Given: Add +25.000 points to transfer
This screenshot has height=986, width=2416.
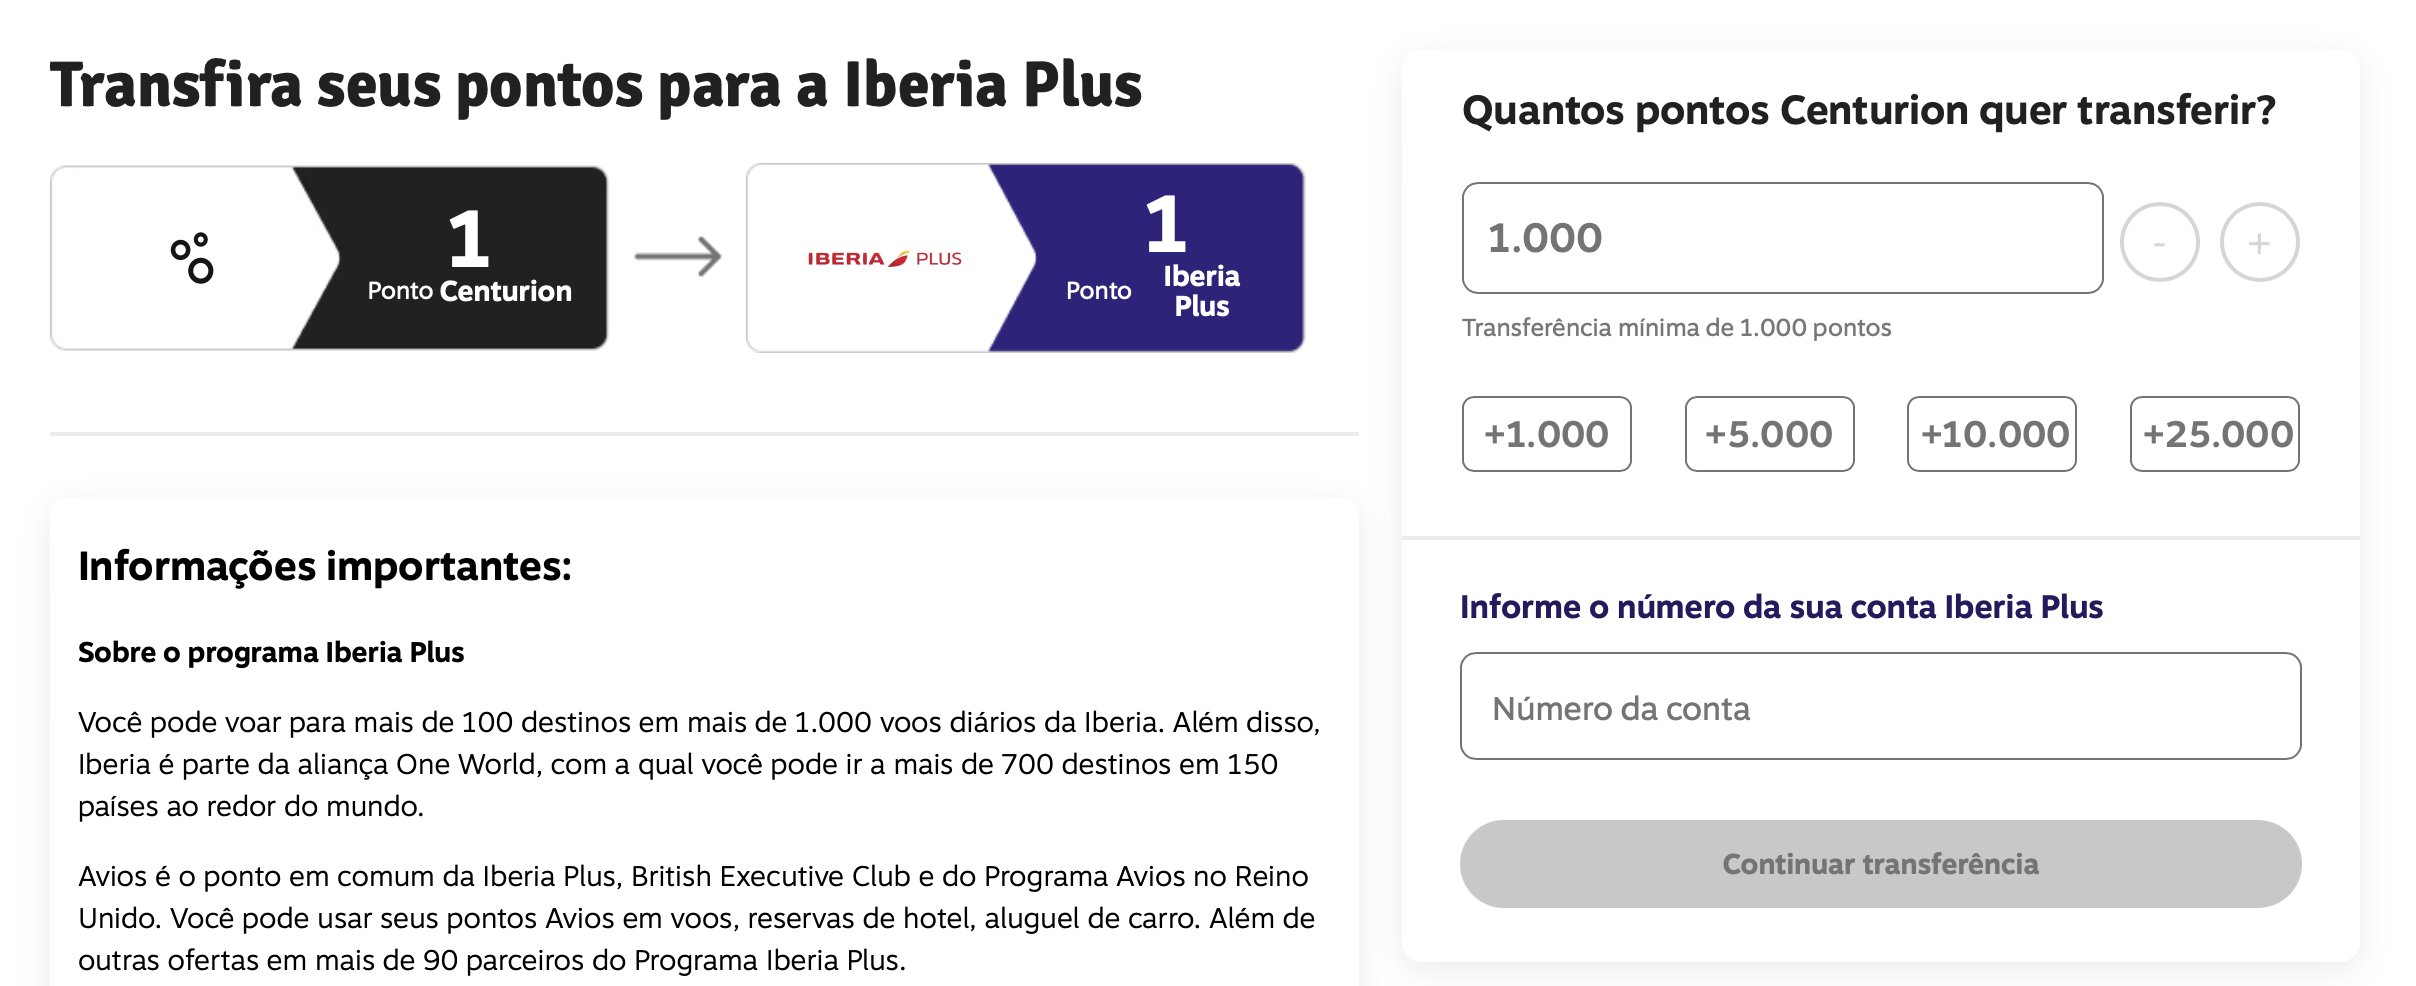Looking at the screenshot, I should tap(2215, 434).
